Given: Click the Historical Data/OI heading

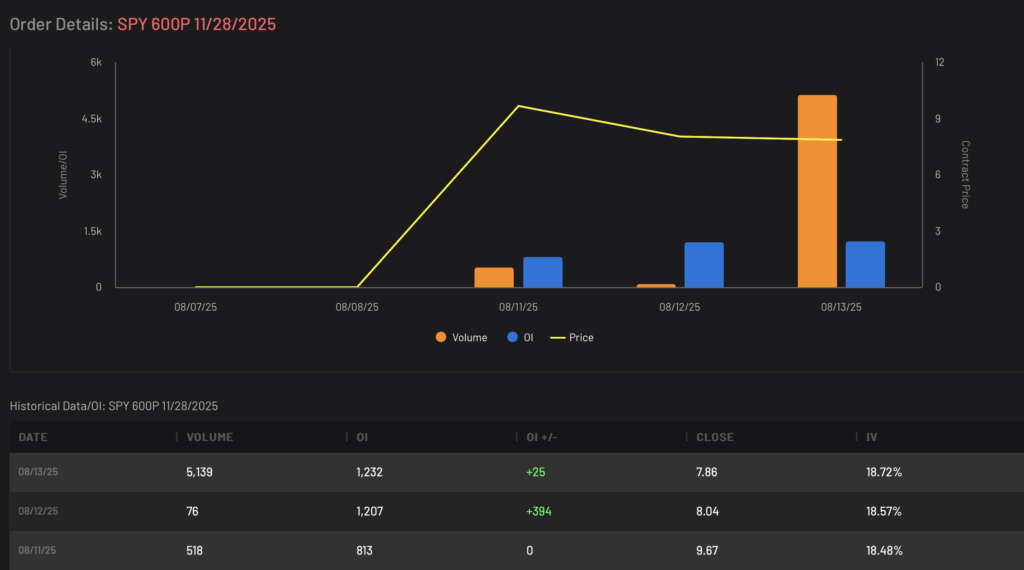Looking at the screenshot, I should [114, 406].
